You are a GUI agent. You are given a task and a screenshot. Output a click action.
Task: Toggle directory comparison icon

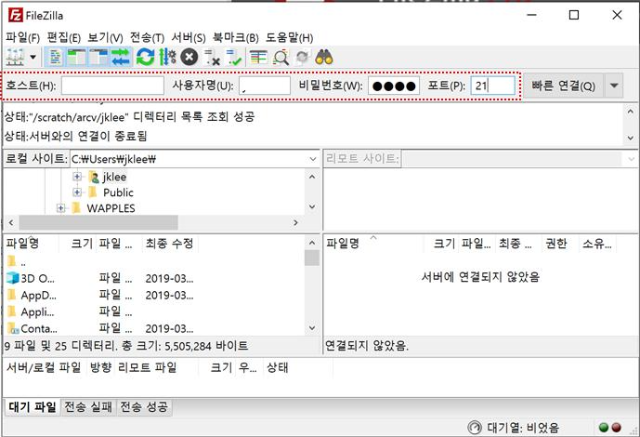[281, 57]
